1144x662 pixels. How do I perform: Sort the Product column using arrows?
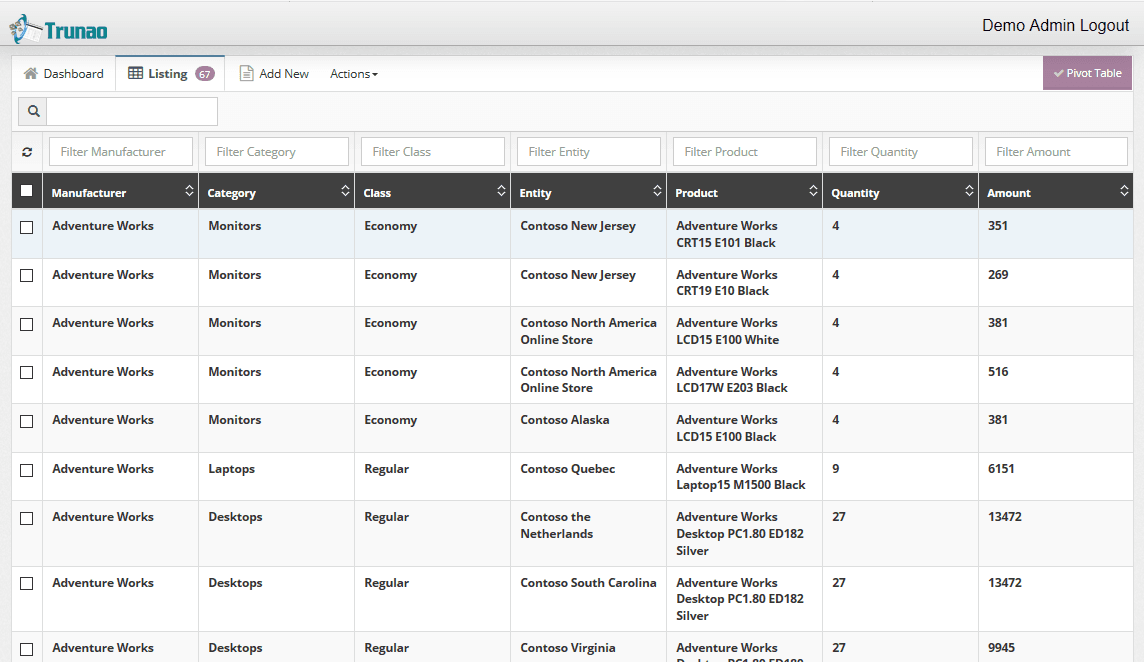click(x=813, y=191)
